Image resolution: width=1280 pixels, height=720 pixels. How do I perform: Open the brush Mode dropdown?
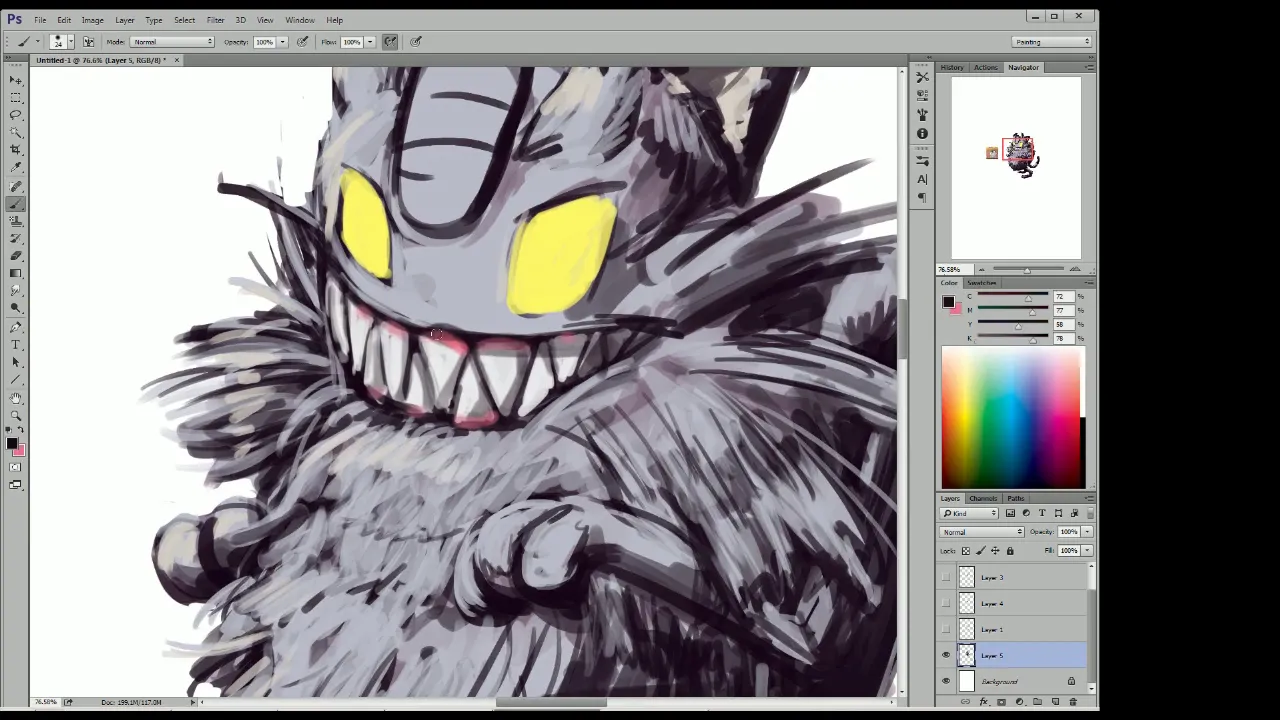(x=173, y=42)
